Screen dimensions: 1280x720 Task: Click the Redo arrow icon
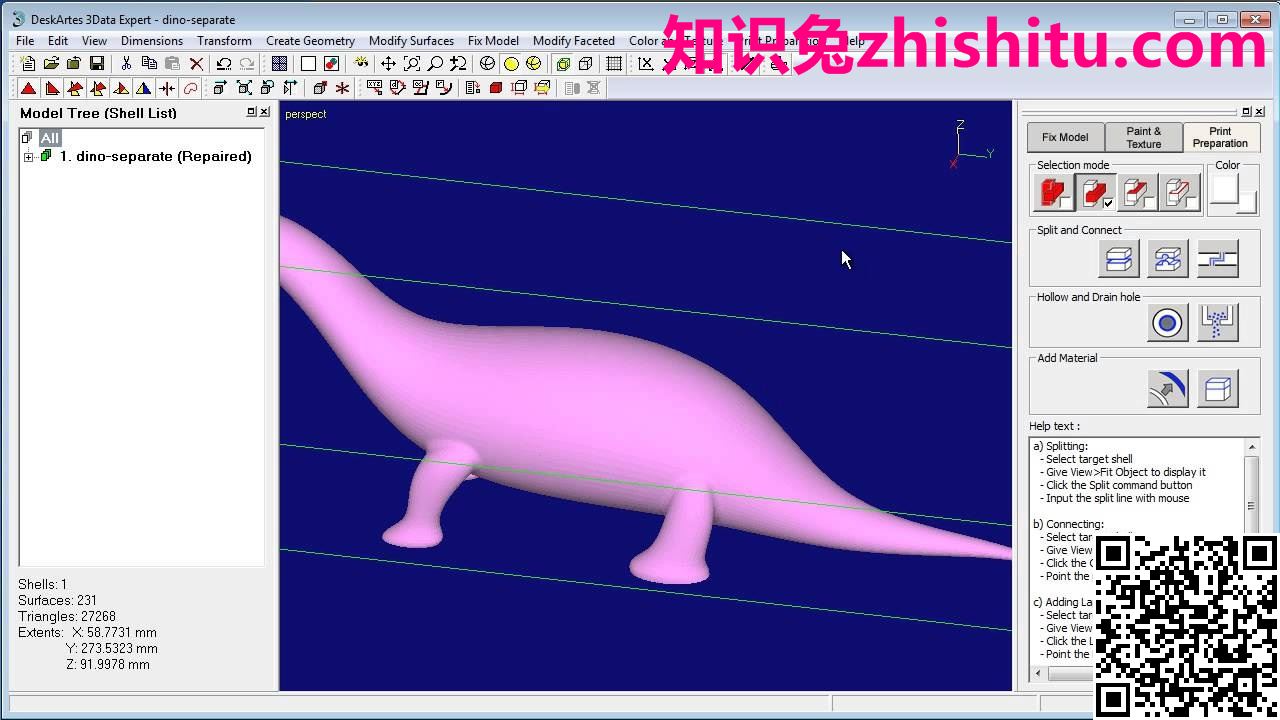click(x=247, y=63)
